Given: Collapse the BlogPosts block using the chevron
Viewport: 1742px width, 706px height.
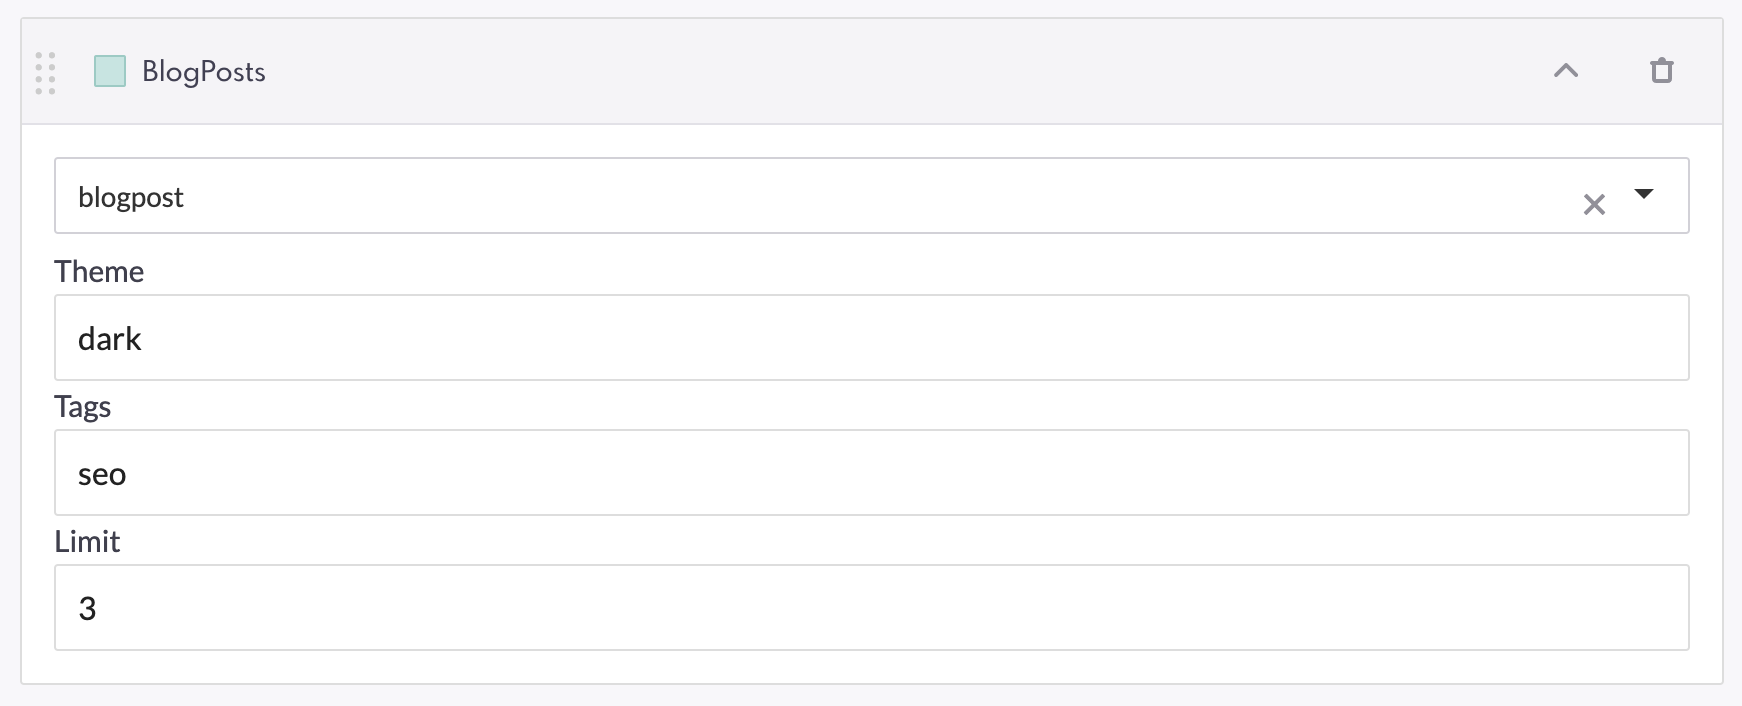Looking at the screenshot, I should [x=1566, y=71].
